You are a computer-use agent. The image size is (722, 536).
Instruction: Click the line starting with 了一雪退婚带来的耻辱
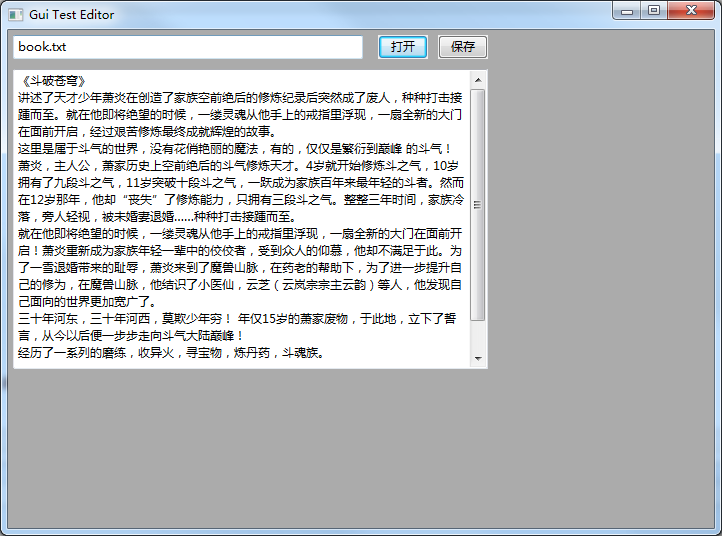(240, 268)
